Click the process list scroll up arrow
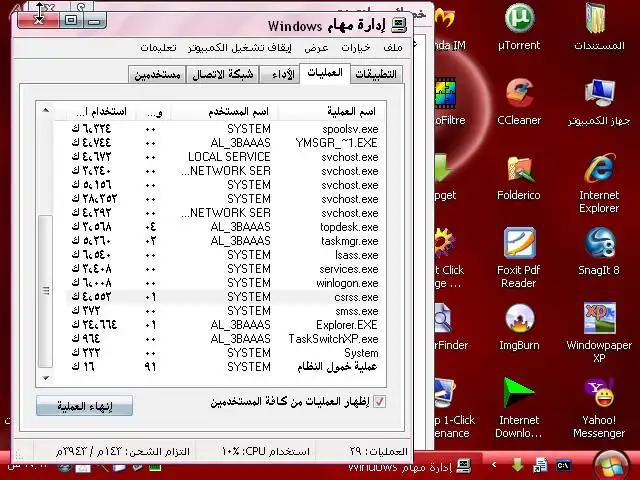This screenshot has width=640, height=480. coord(46,110)
